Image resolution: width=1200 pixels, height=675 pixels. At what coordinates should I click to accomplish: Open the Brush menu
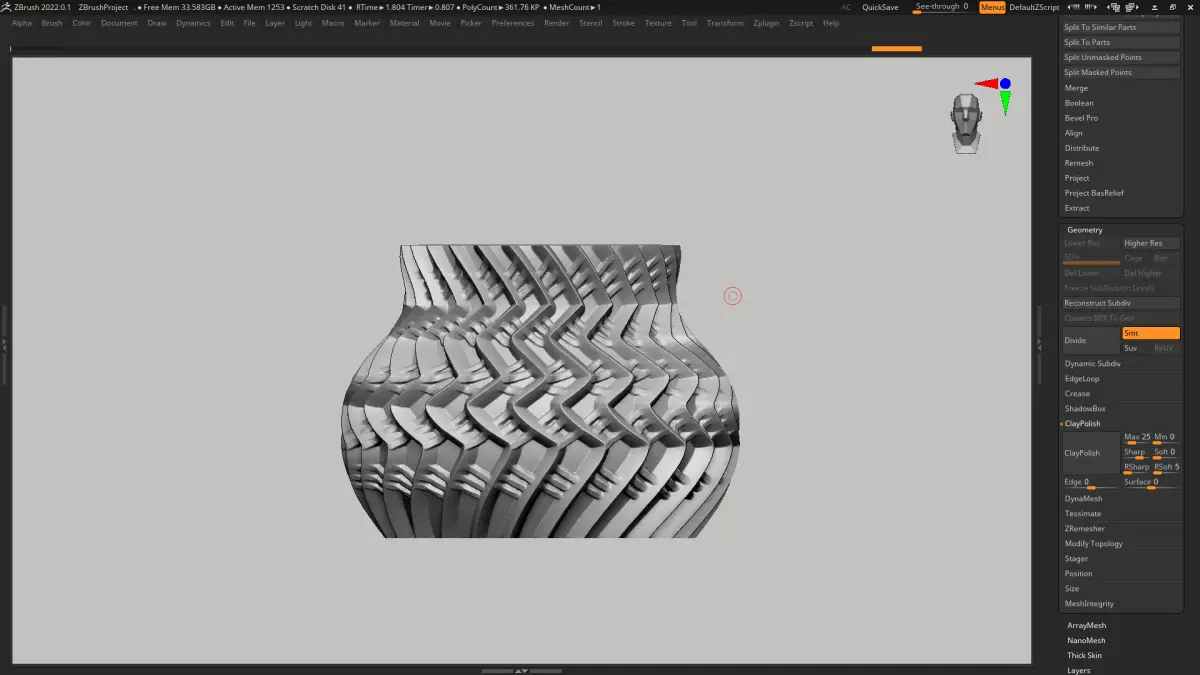pos(52,23)
